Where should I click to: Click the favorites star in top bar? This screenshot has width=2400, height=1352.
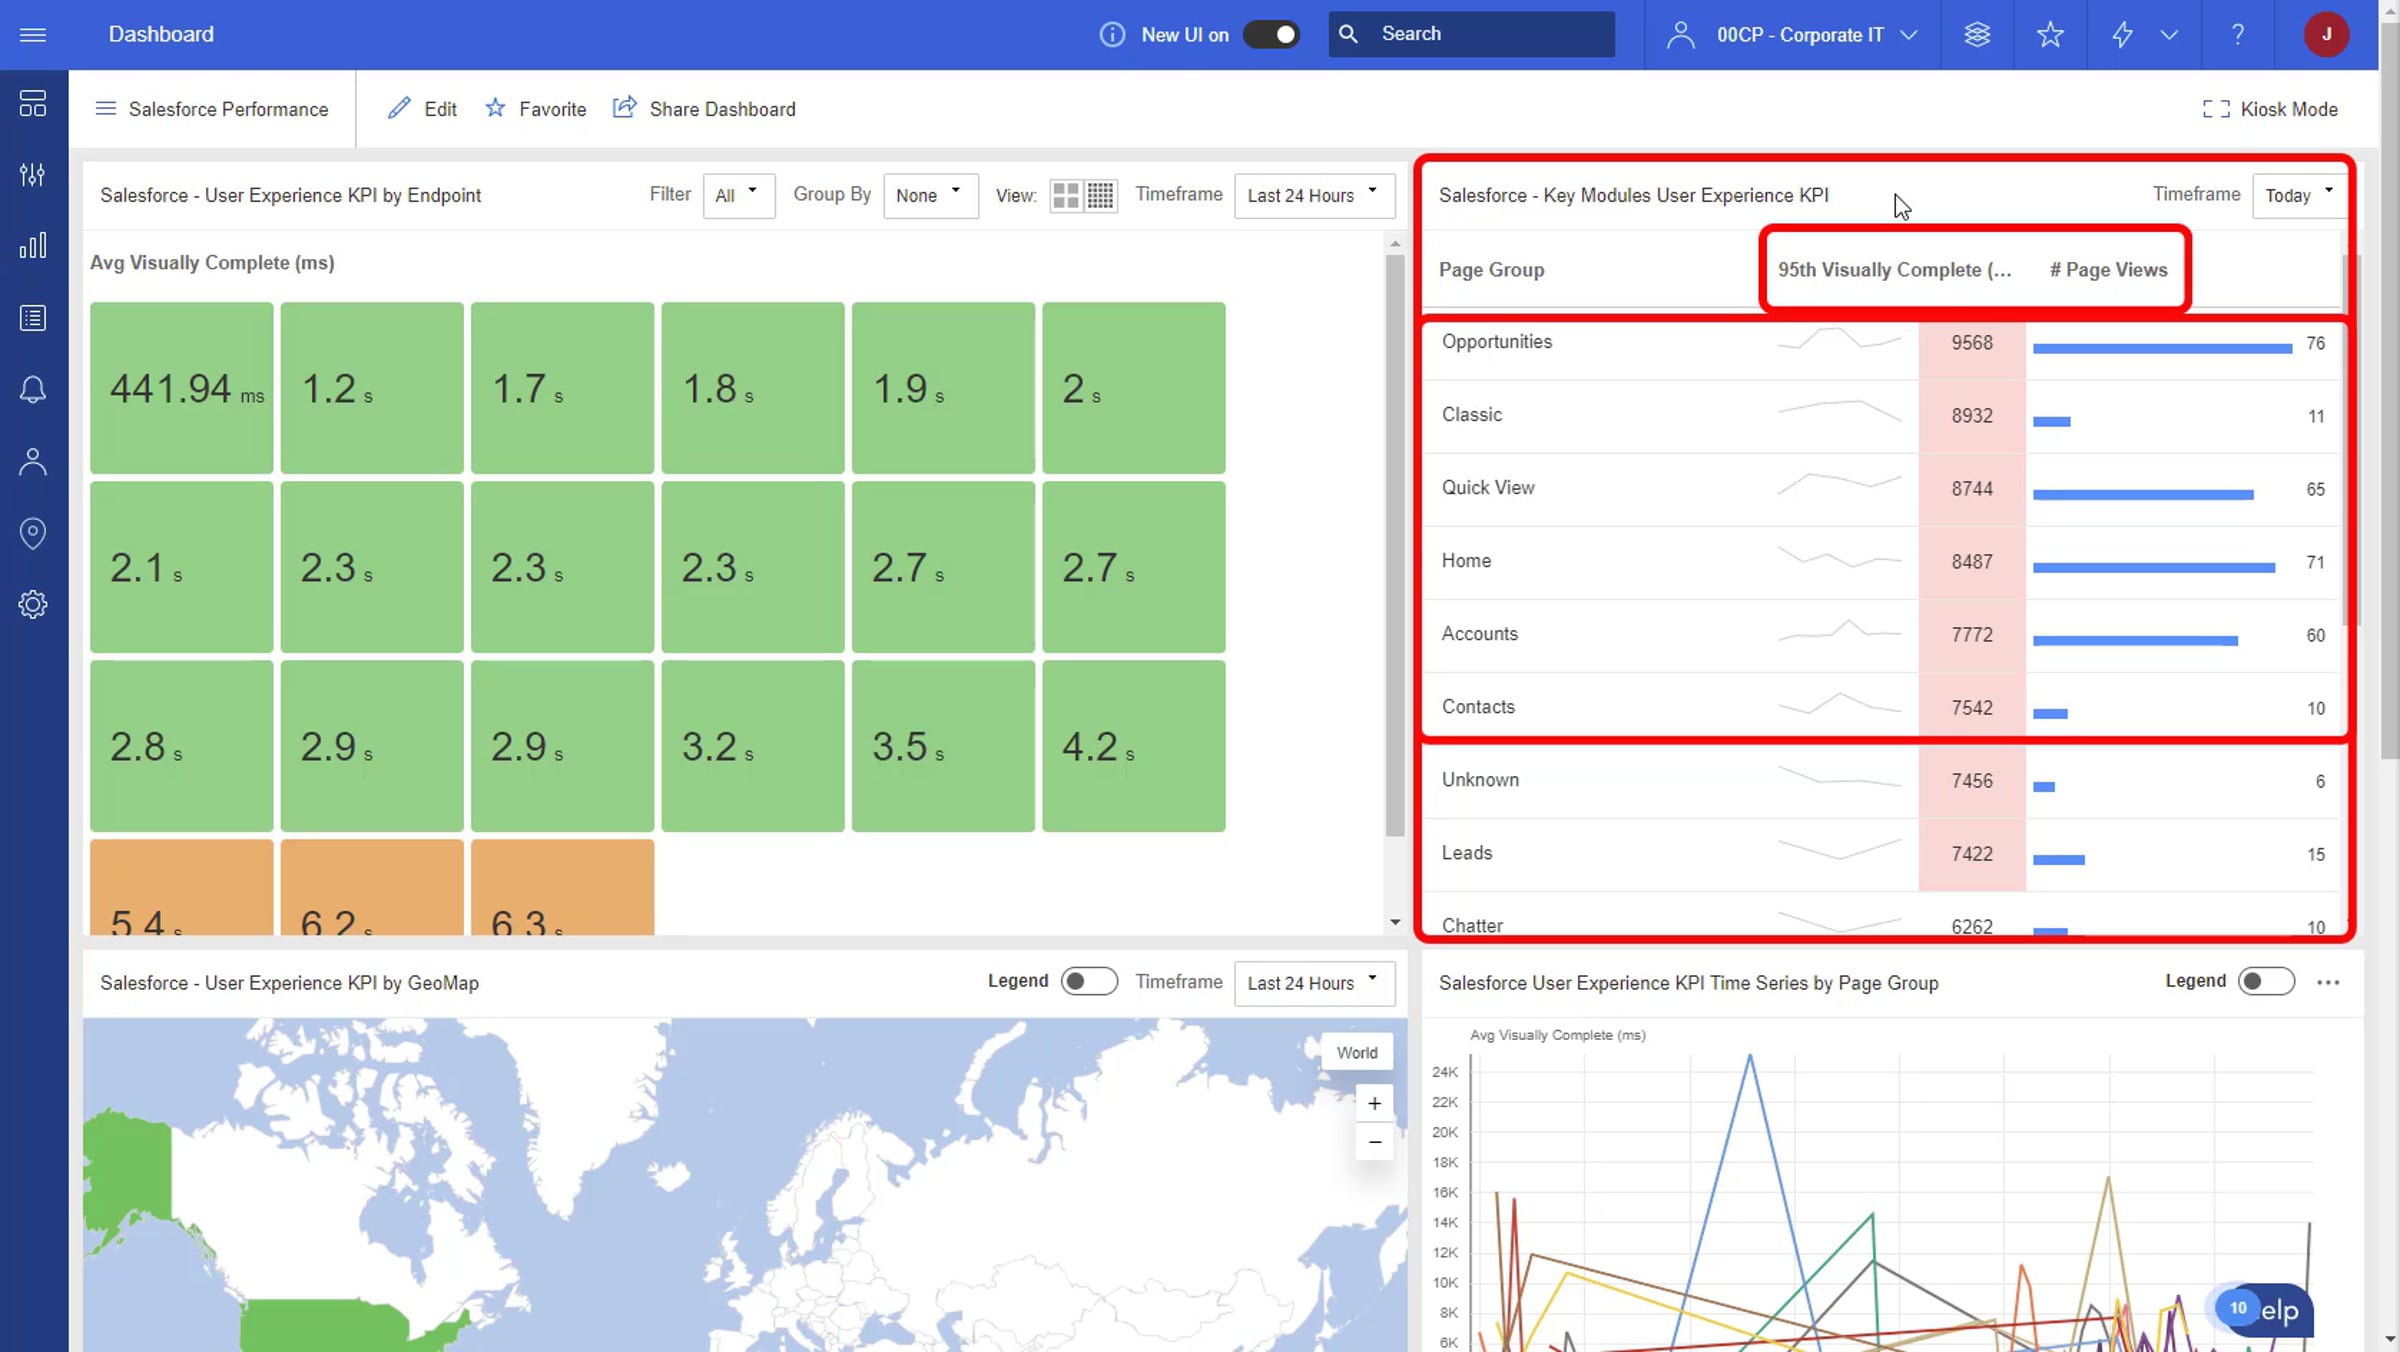pyautogui.click(x=2050, y=35)
